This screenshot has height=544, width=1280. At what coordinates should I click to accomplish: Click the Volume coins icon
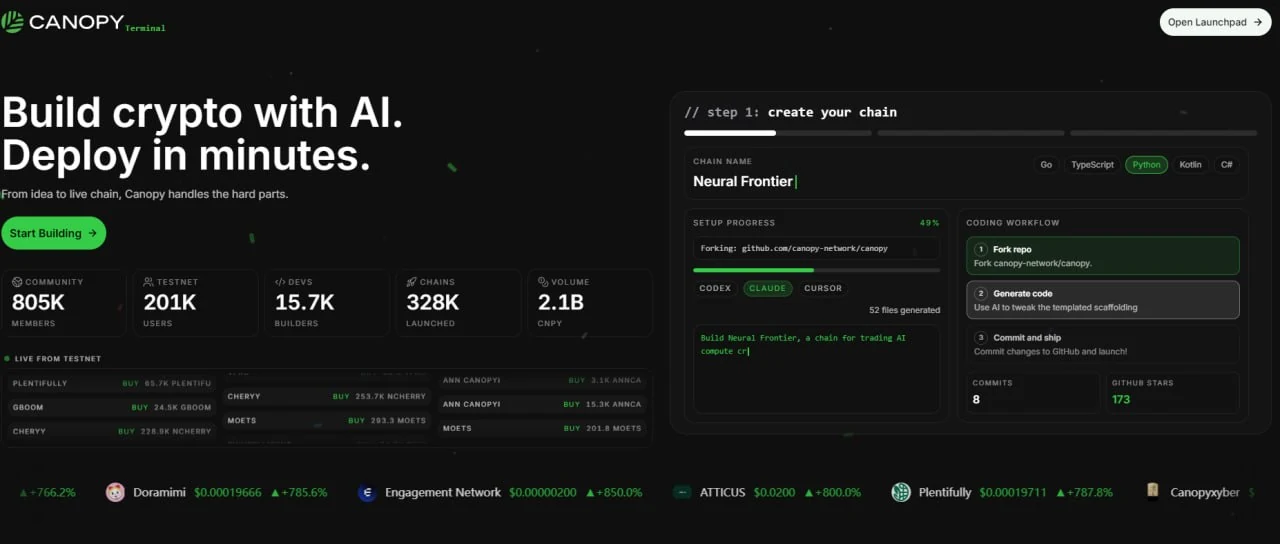click(543, 282)
